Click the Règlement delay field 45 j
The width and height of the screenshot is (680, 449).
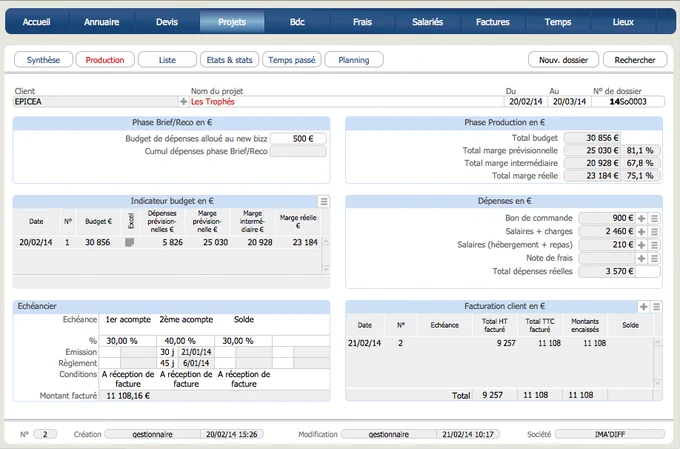[167, 363]
